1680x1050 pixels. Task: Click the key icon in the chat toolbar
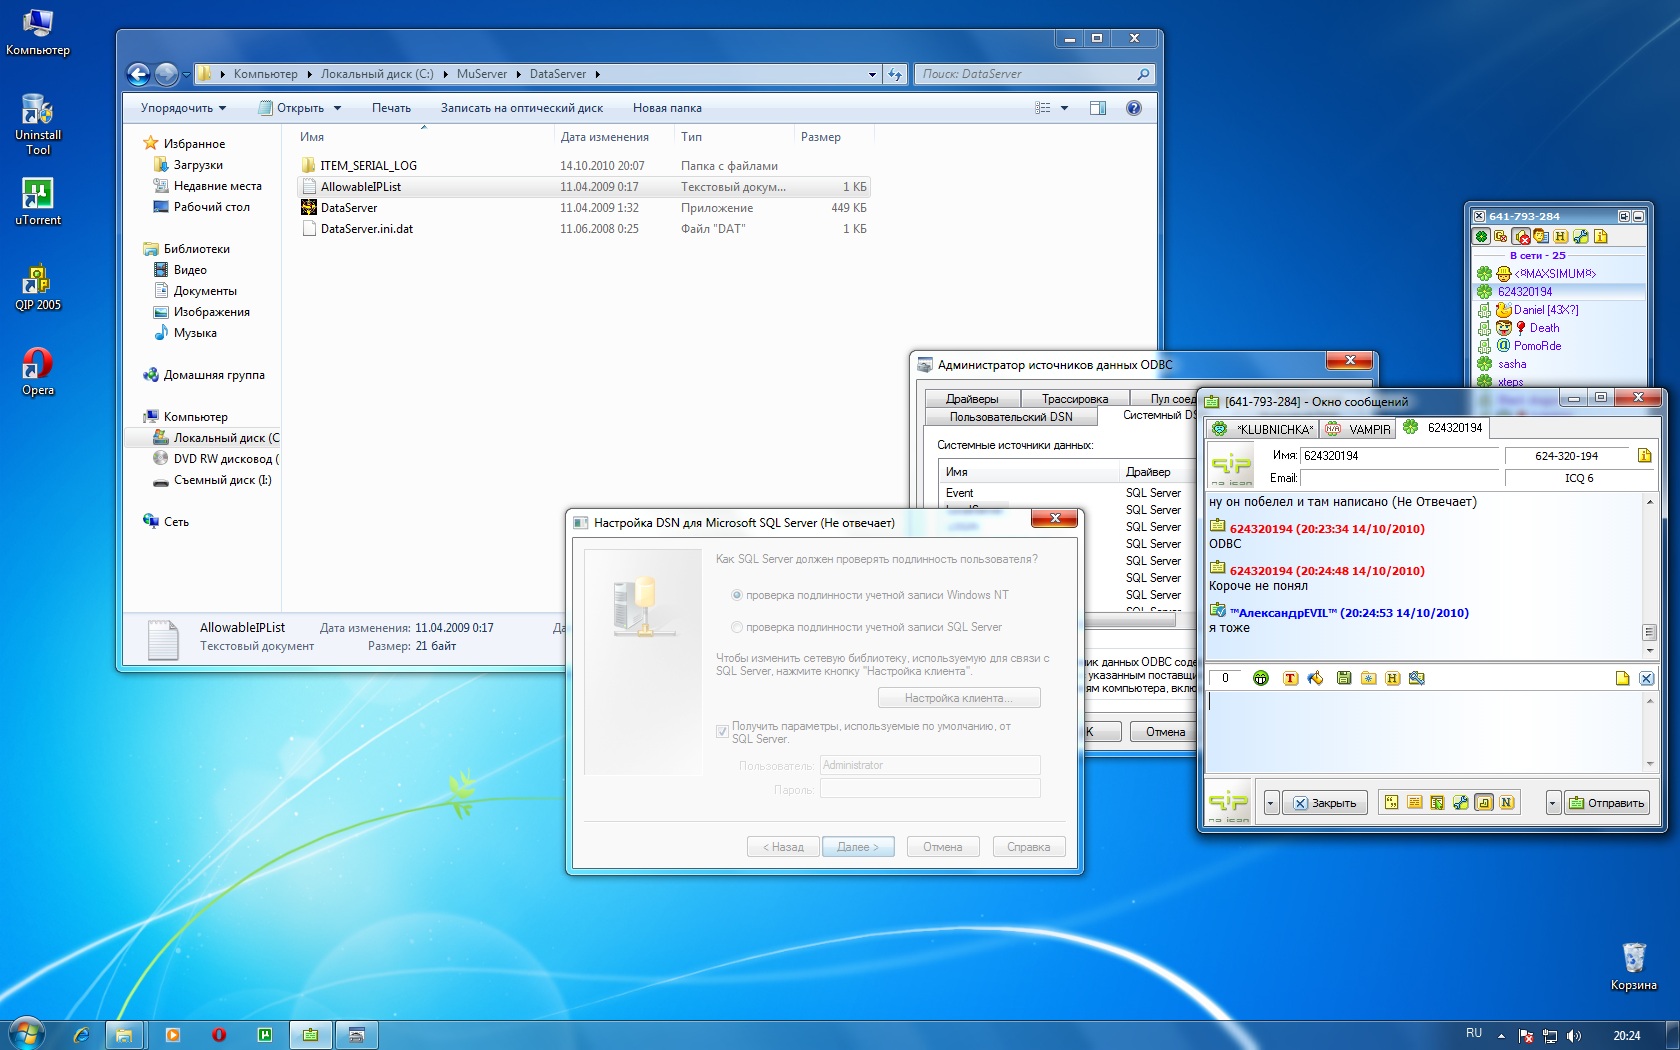(1417, 678)
